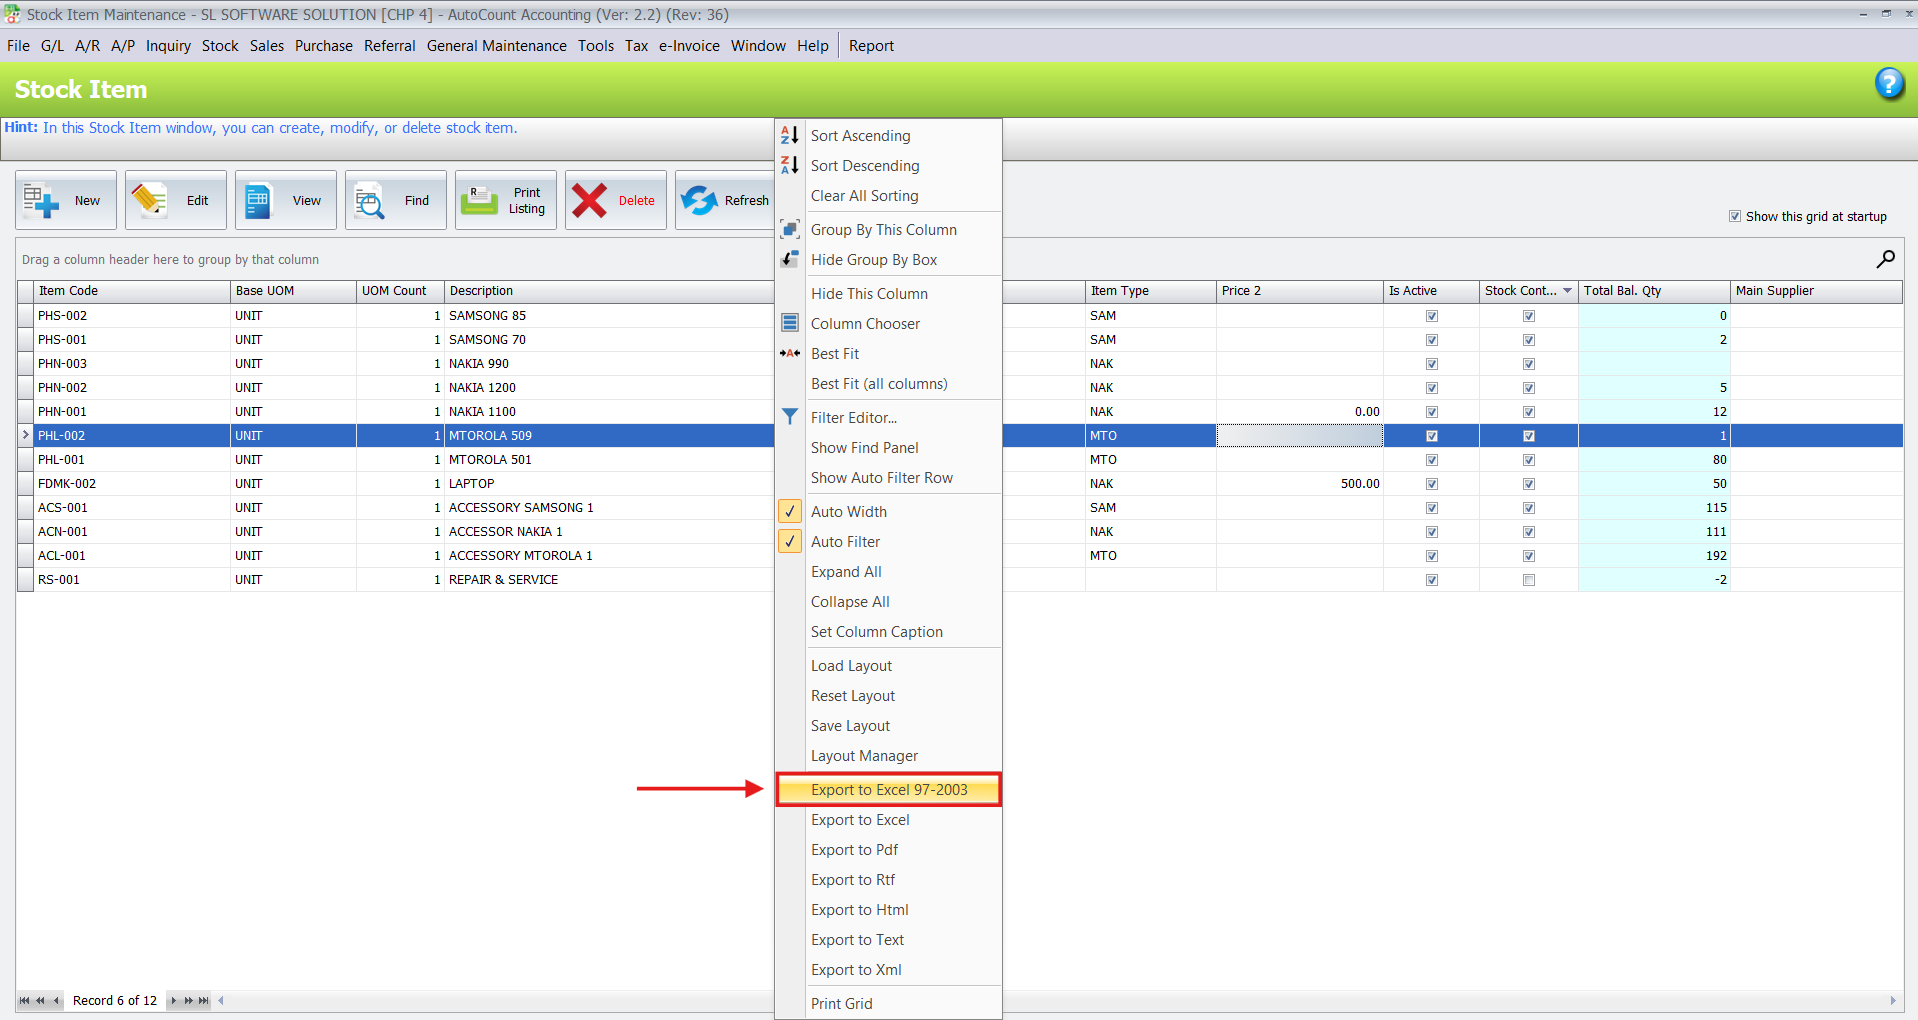The width and height of the screenshot is (1918, 1020).
Task: Toggle Show this grid at startup checkbox
Action: coord(1735,216)
